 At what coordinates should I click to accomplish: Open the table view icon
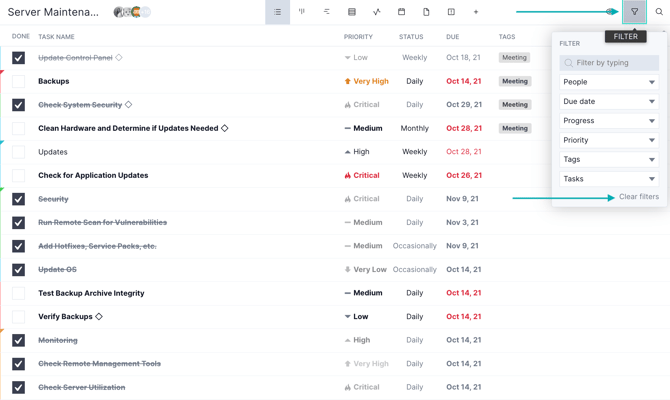click(x=352, y=12)
